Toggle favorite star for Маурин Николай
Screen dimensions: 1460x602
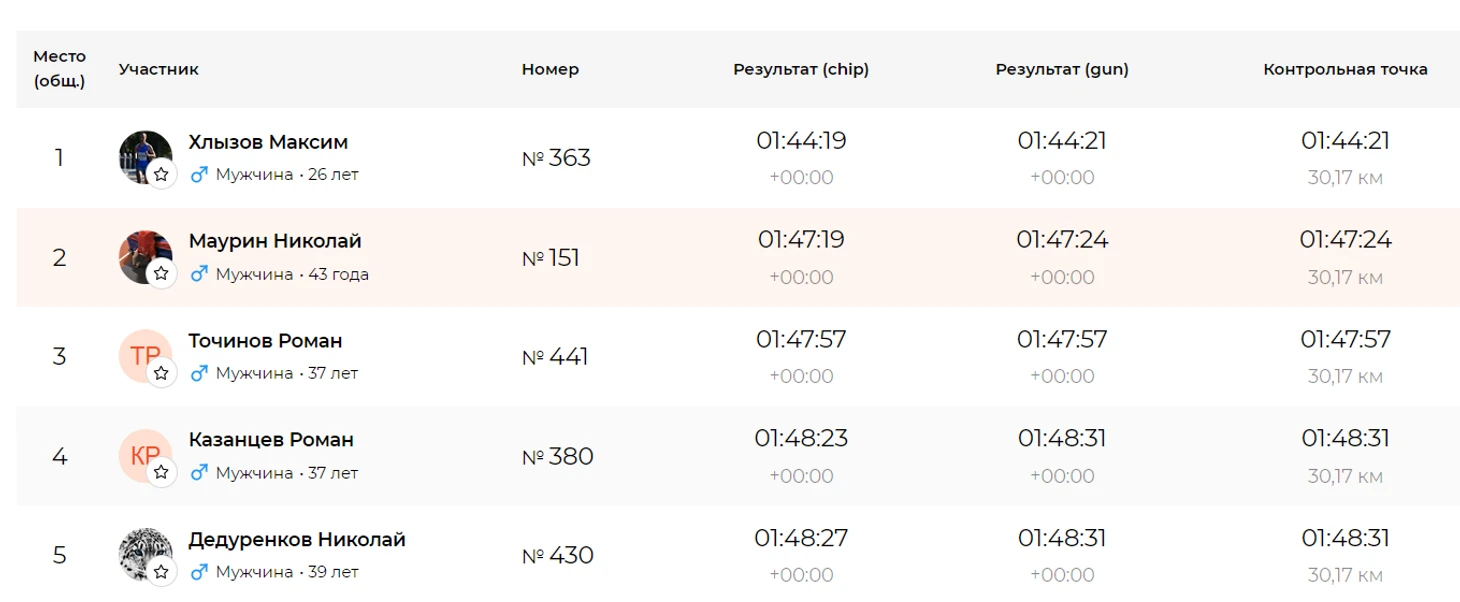point(161,274)
